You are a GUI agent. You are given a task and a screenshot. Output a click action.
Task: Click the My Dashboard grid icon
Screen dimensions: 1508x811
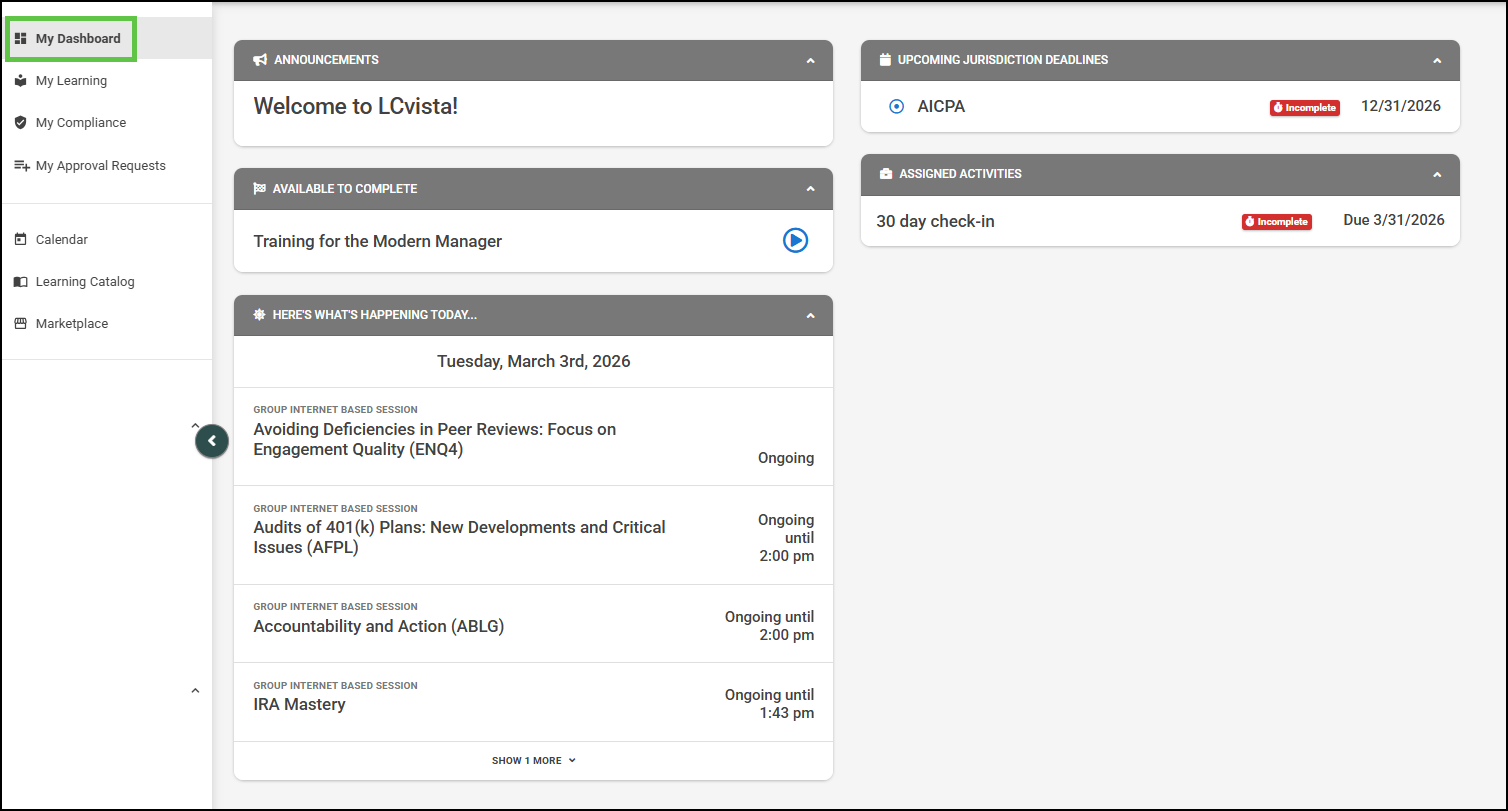click(x=20, y=39)
